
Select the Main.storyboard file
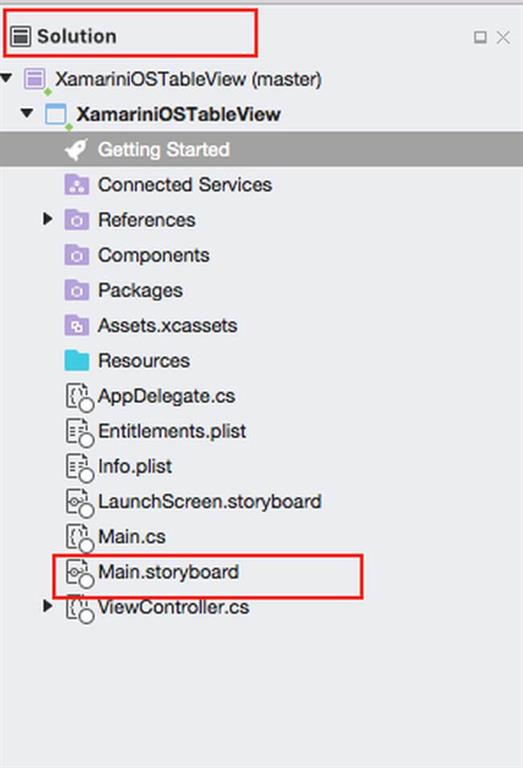(168, 572)
